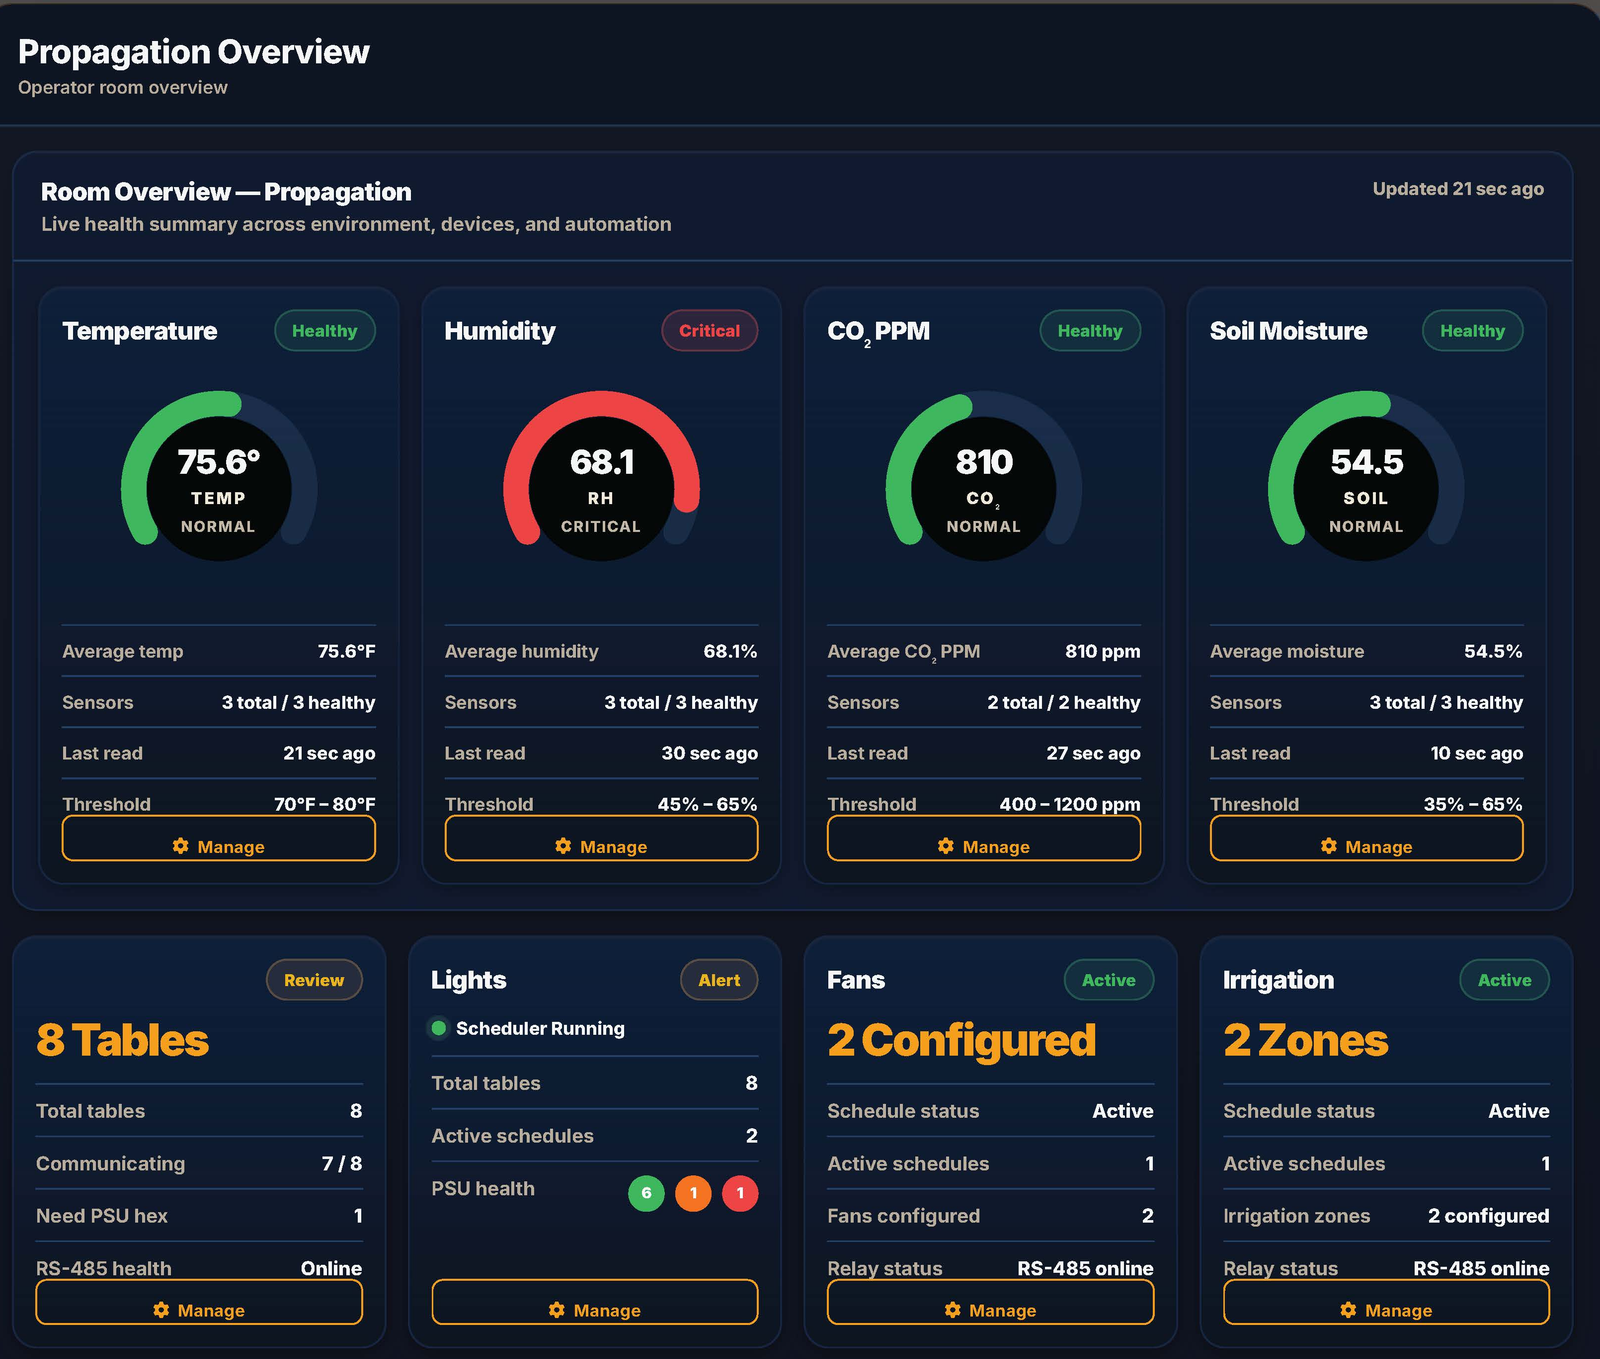Click the Active badge on Irrigation card

tap(1505, 980)
